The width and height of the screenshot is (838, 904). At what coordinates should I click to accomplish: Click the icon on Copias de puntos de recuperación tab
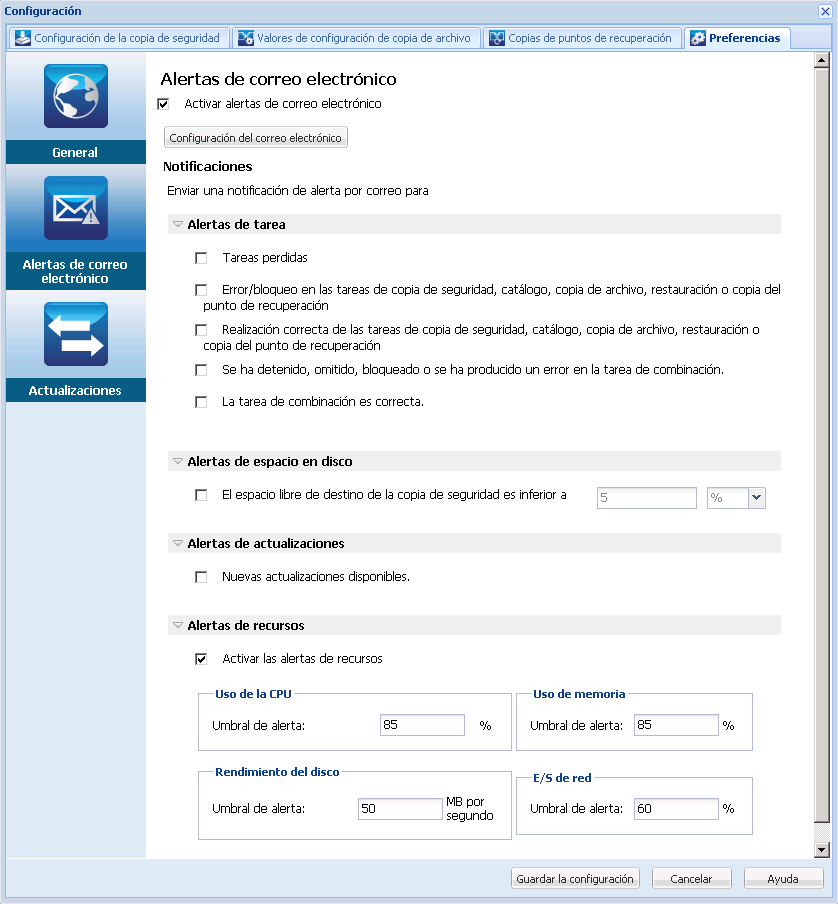pos(497,38)
